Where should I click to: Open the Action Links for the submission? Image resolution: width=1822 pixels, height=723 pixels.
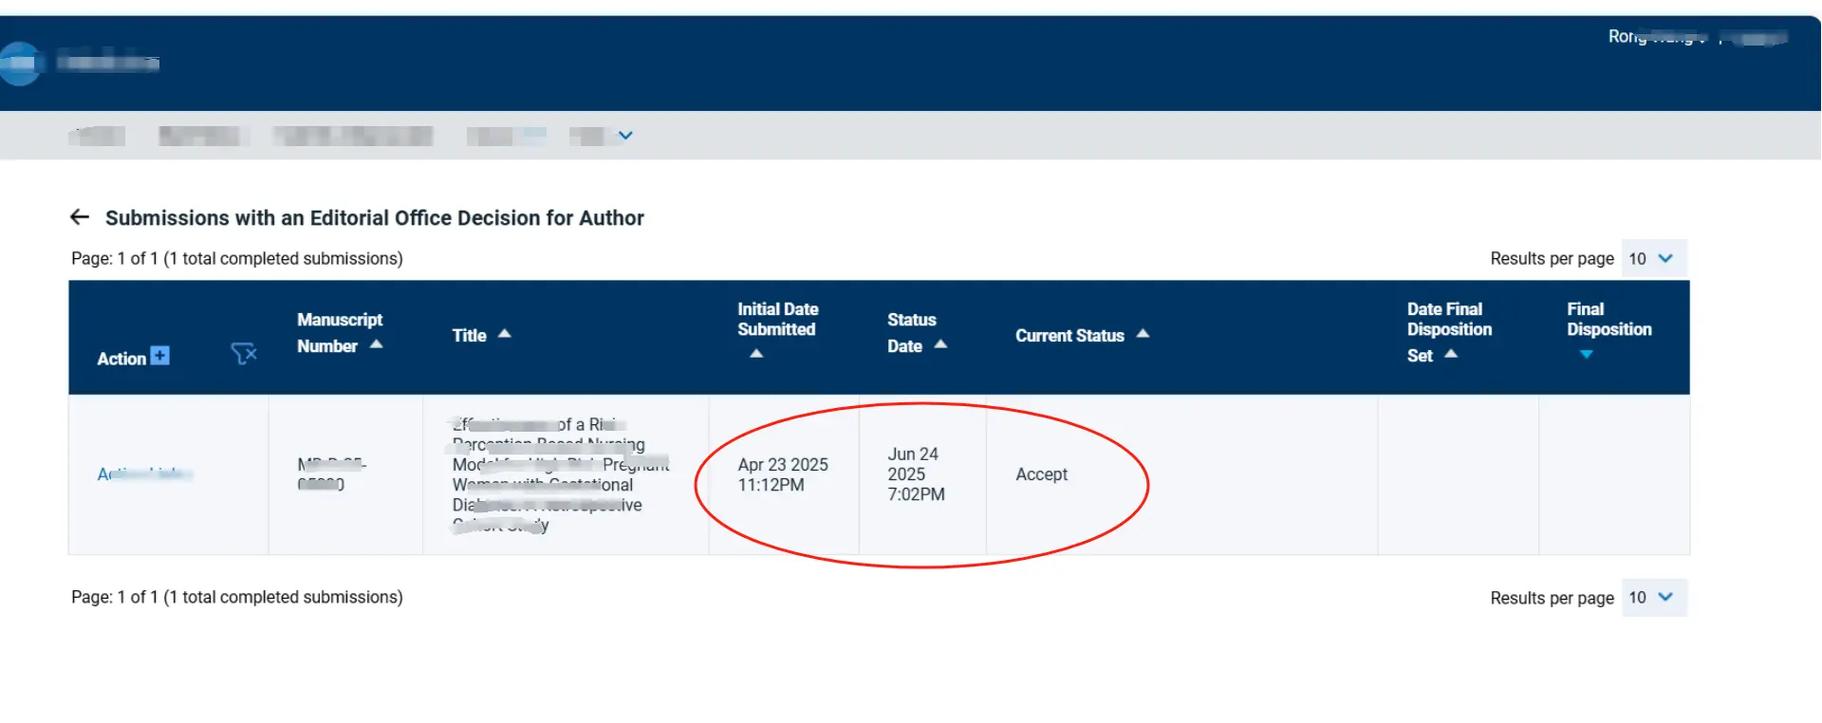pos(144,474)
